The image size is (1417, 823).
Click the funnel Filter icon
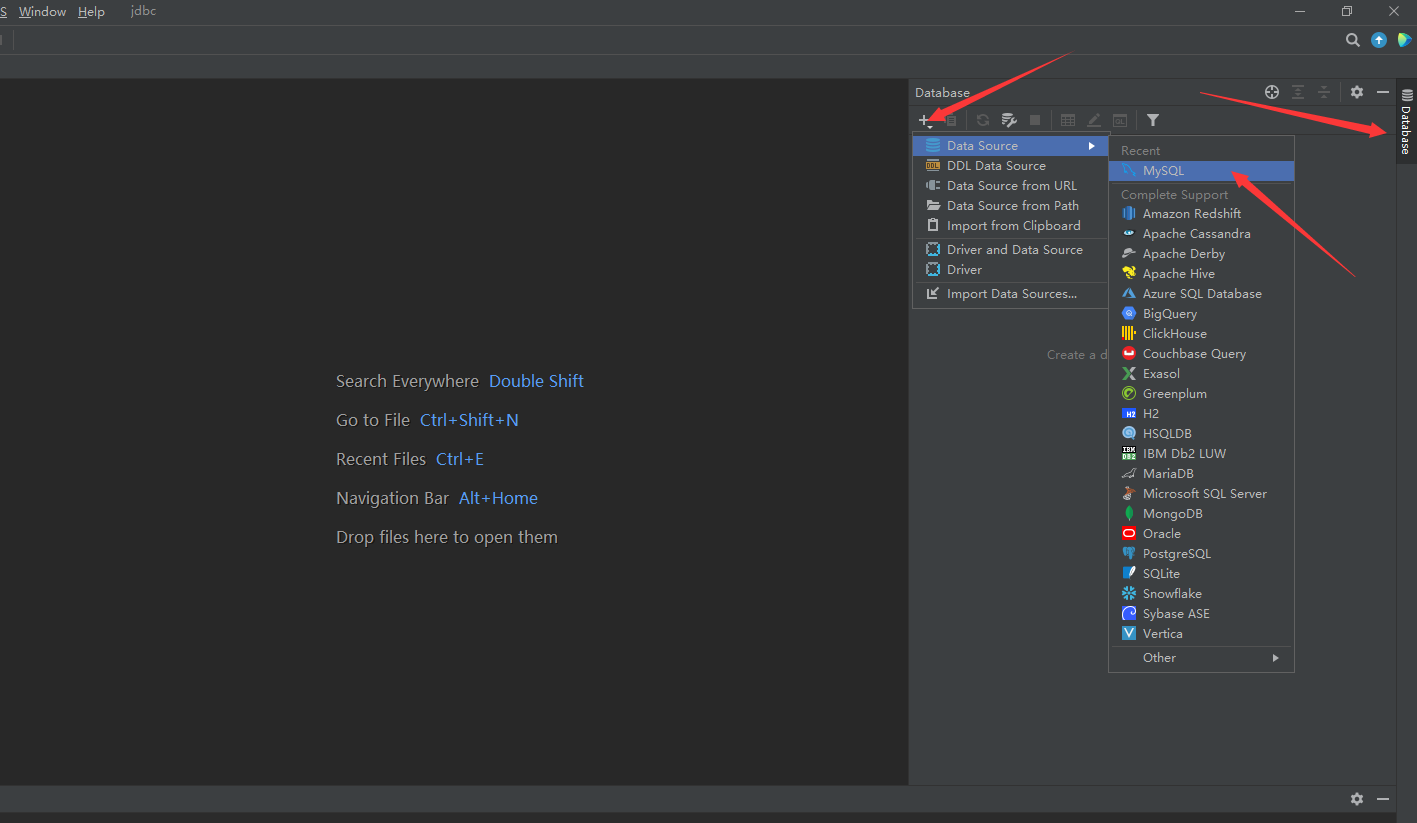coord(1153,120)
